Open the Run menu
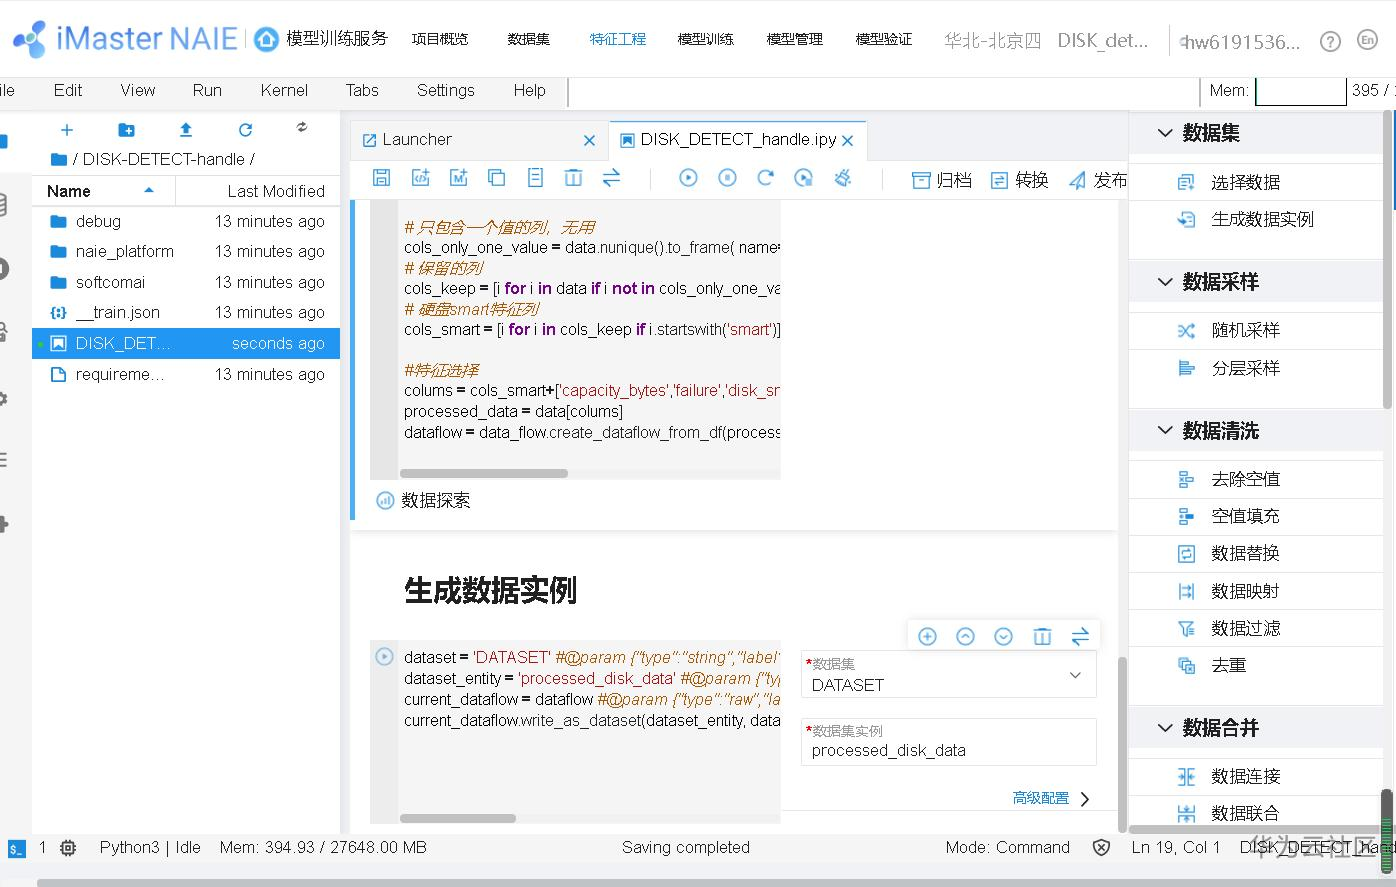Image resolution: width=1396 pixels, height=887 pixels. pyautogui.click(x=207, y=90)
